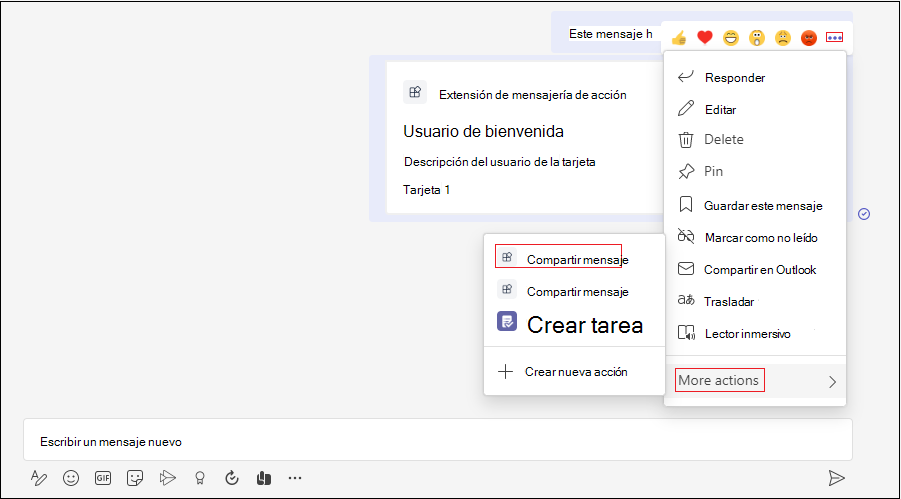Click the Format text pencil icon
The image size is (901, 499).
38,478
